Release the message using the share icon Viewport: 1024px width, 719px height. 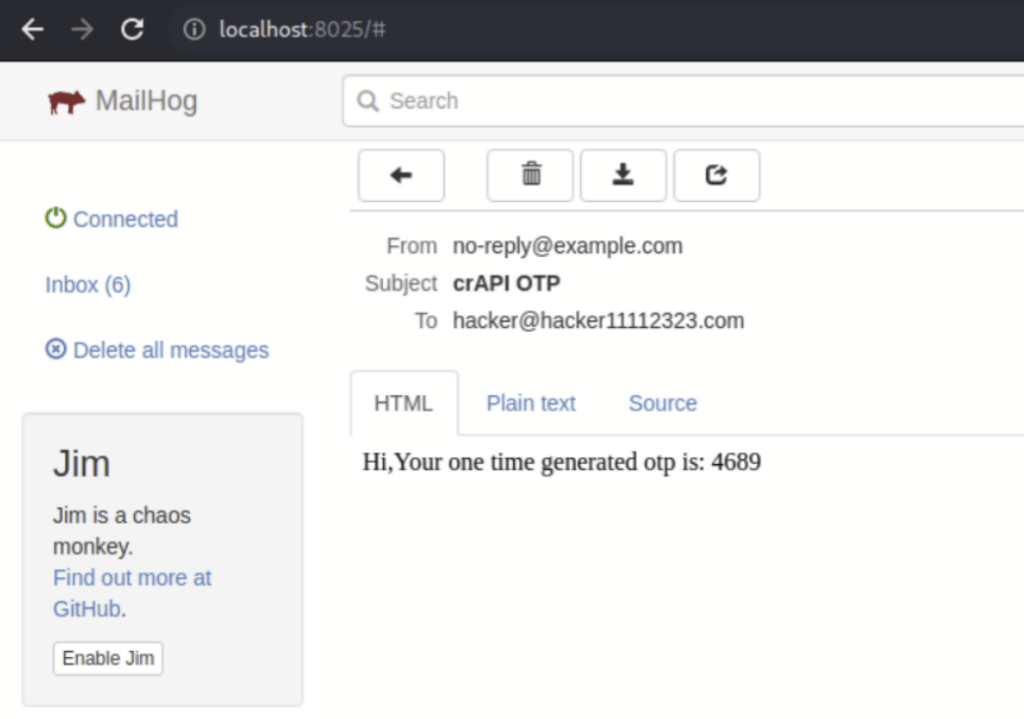[x=716, y=175]
